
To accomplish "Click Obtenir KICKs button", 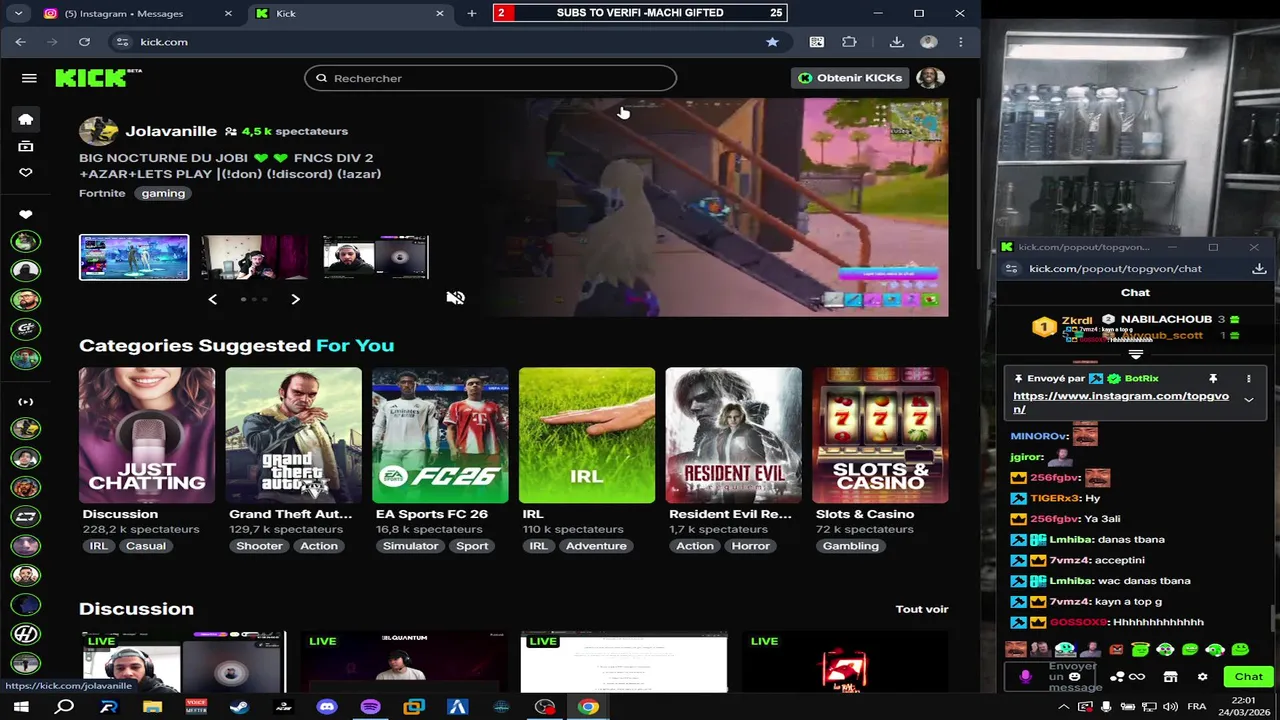I will point(850,78).
